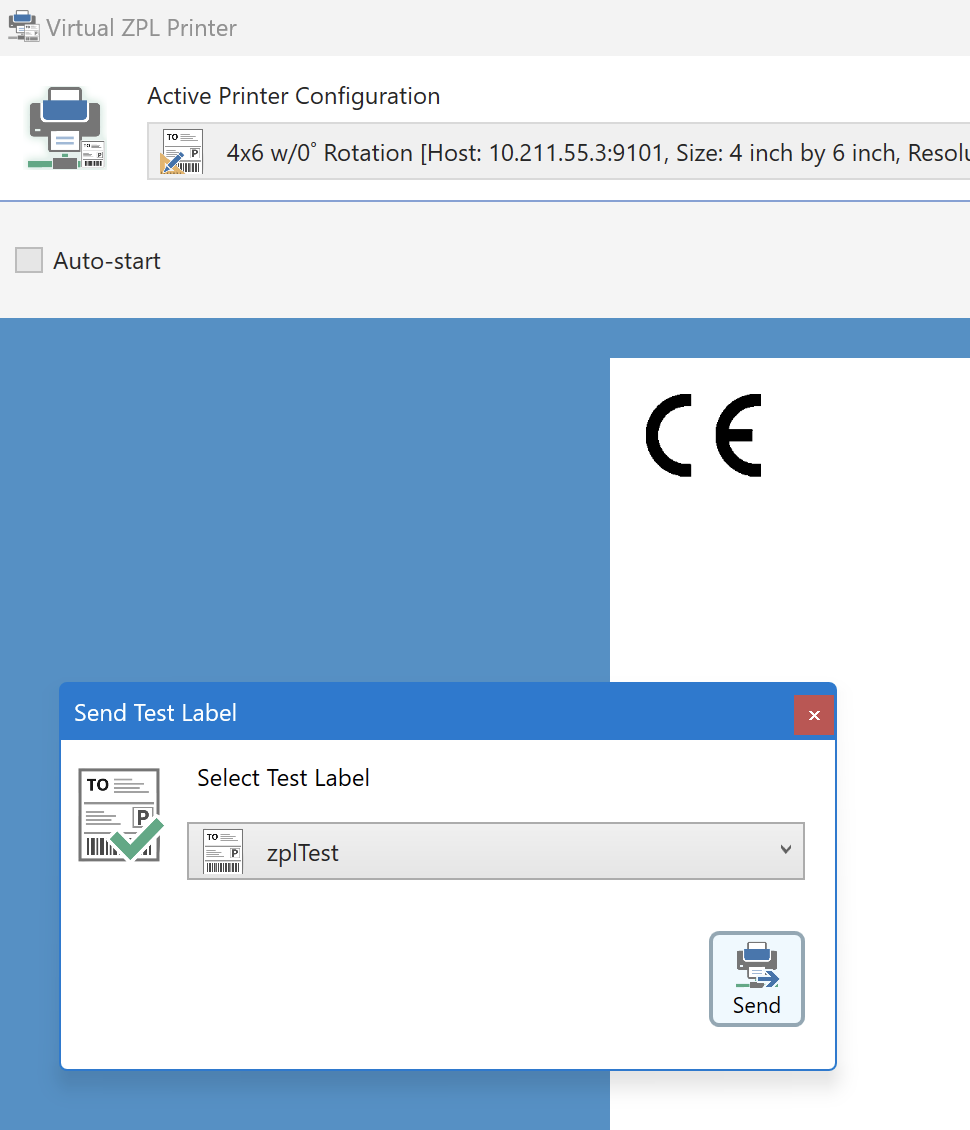Click the Send Test Label dialog title bar
The width and height of the screenshot is (970, 1130).
pyautogui.click(x=400, y=712)
